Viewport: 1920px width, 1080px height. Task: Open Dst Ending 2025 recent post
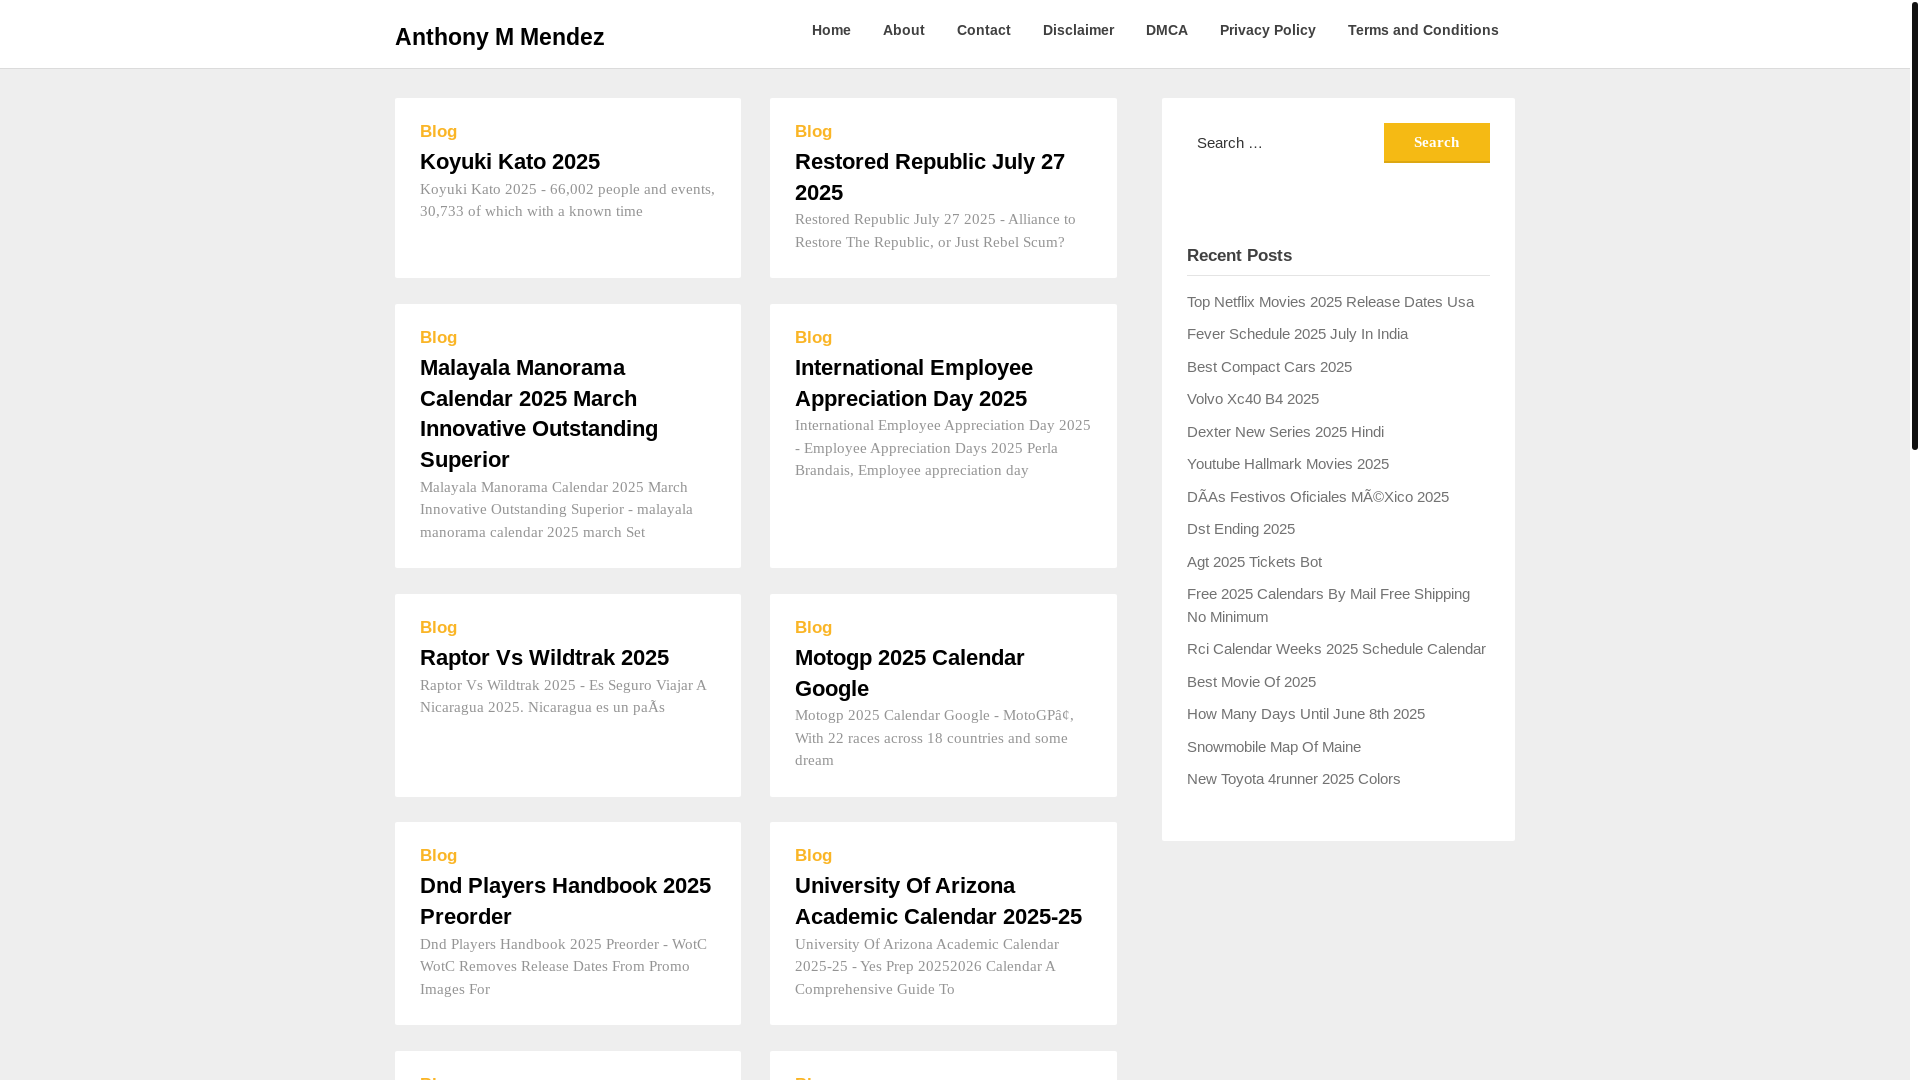tap(1240, 529)
